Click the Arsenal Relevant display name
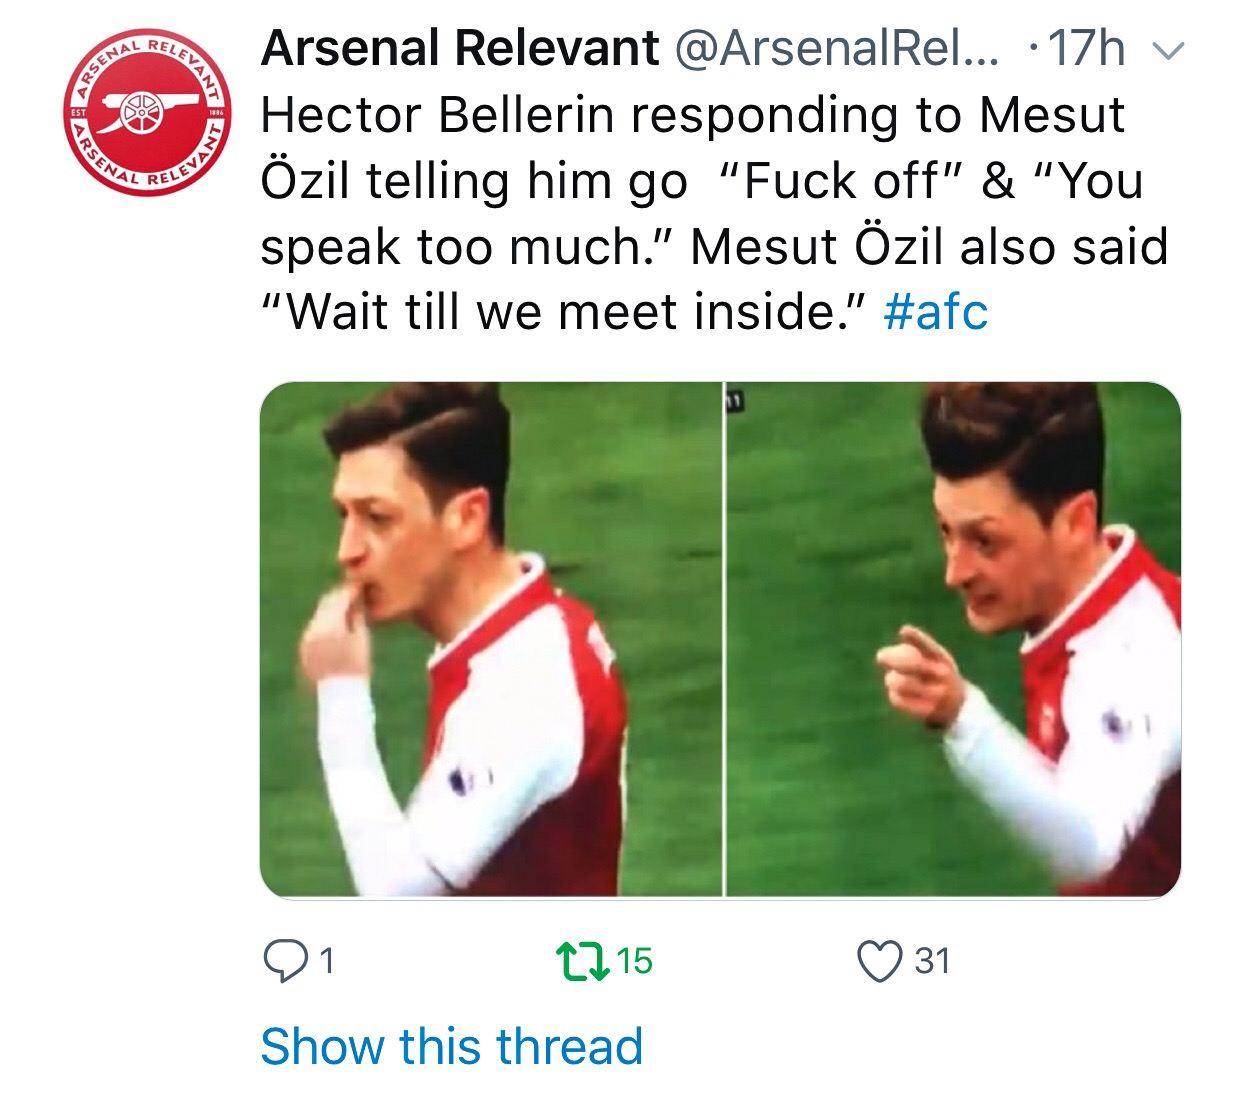 [460, 48]
